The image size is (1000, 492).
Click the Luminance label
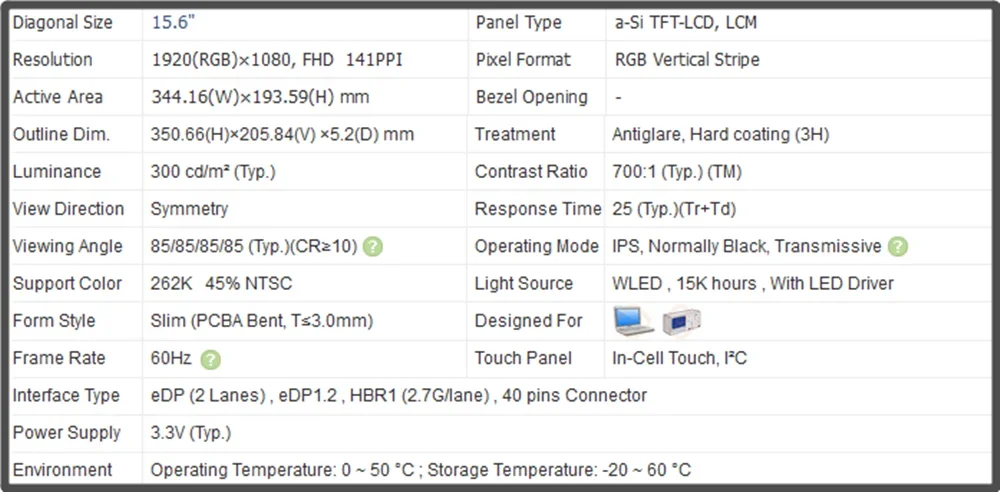(x=57, y=172)
